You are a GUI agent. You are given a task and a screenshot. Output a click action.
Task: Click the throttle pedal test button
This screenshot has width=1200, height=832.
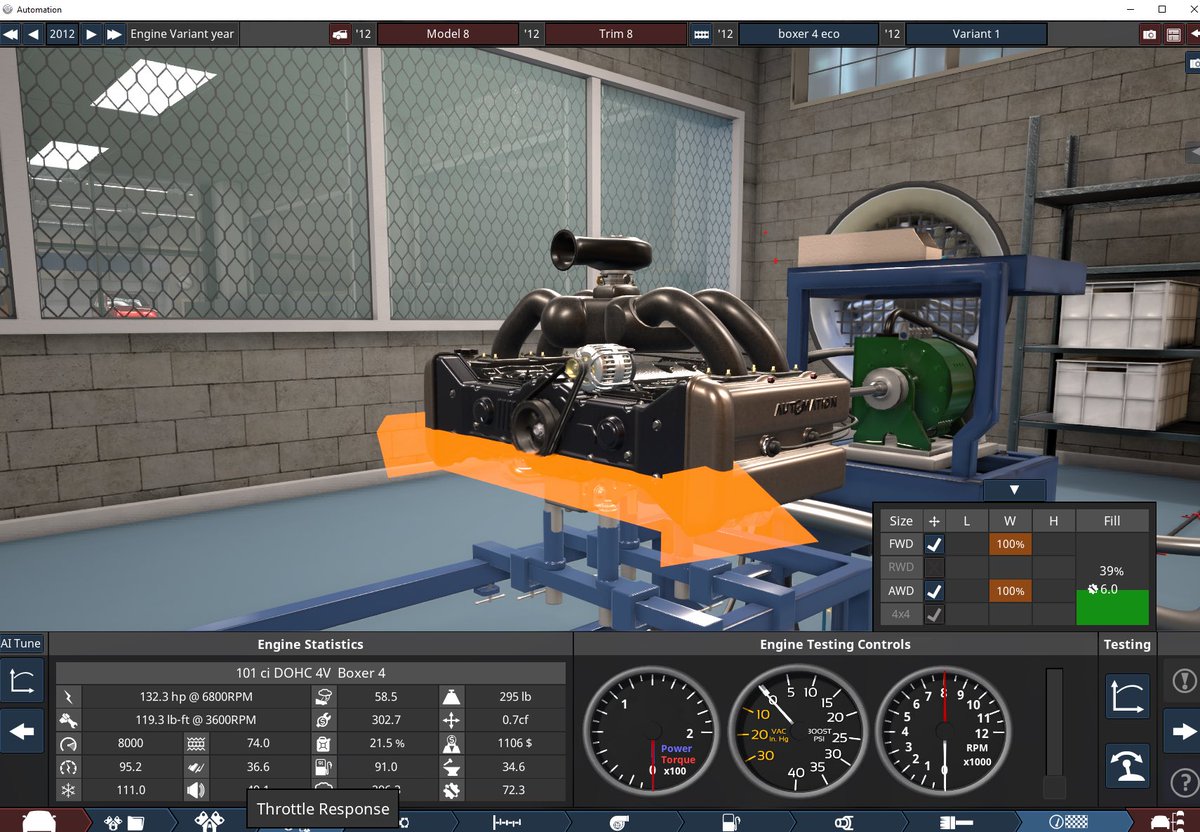click(1127, 766)
